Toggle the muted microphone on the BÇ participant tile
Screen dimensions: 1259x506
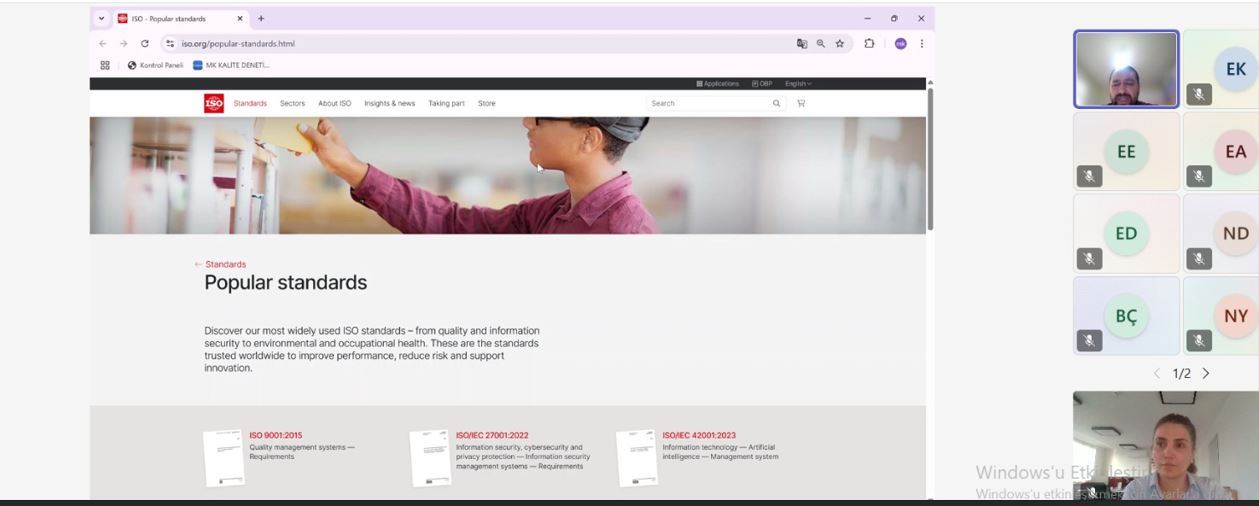click(1089, 340)
